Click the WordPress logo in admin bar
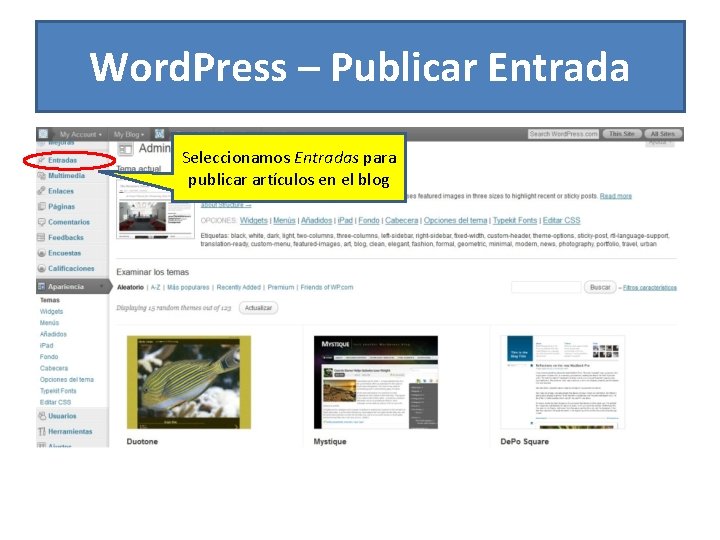 click(x=43, y=134)
